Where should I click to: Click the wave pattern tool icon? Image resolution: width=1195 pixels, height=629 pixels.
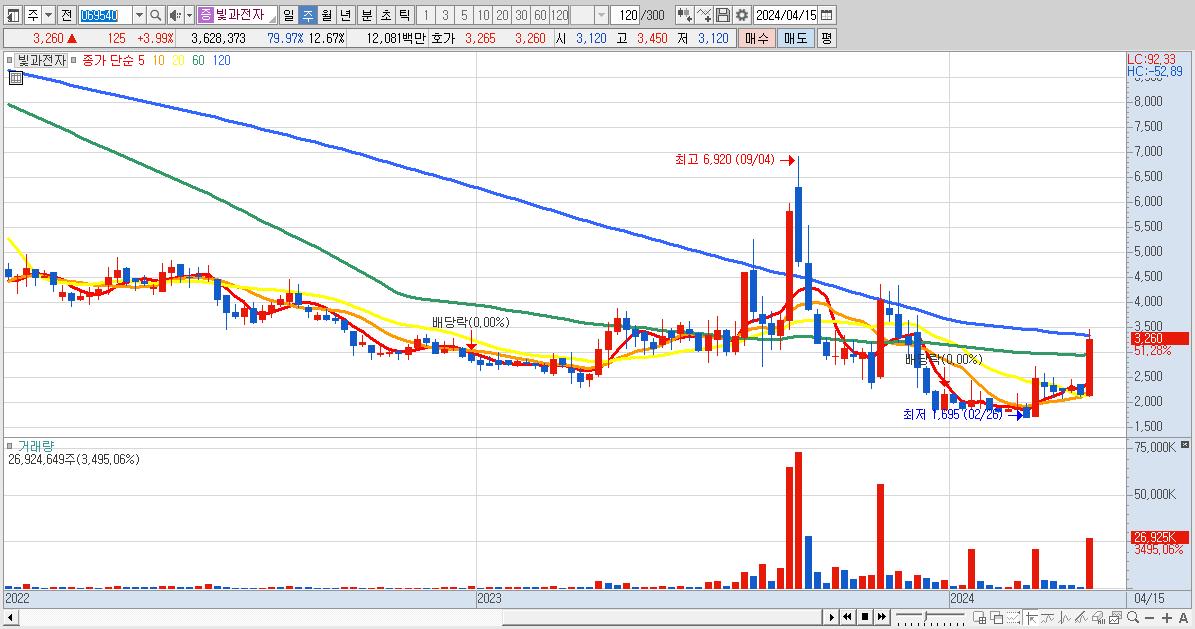point(1065,617)
